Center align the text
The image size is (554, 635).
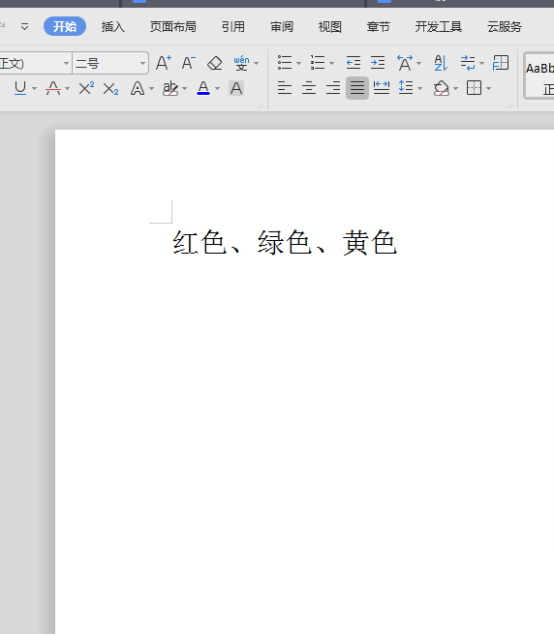coord(309,88)
